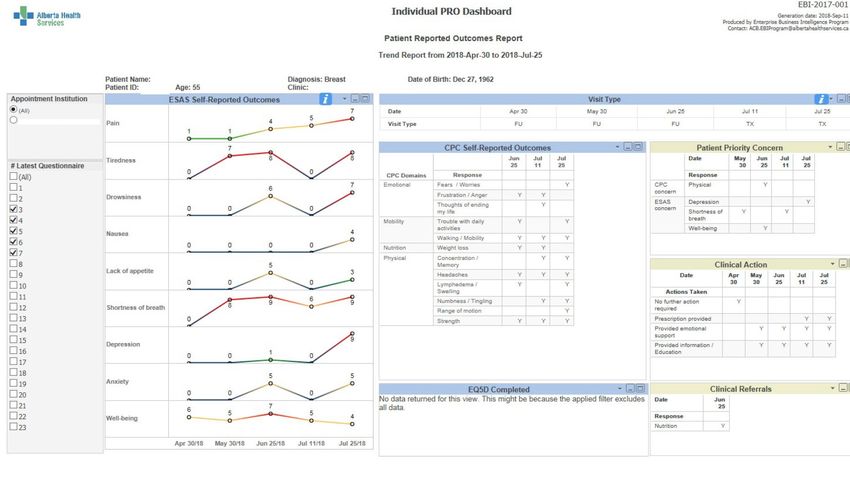Maximize the CPC Self-Reported Outcomes panel

(x=638, y=146)
